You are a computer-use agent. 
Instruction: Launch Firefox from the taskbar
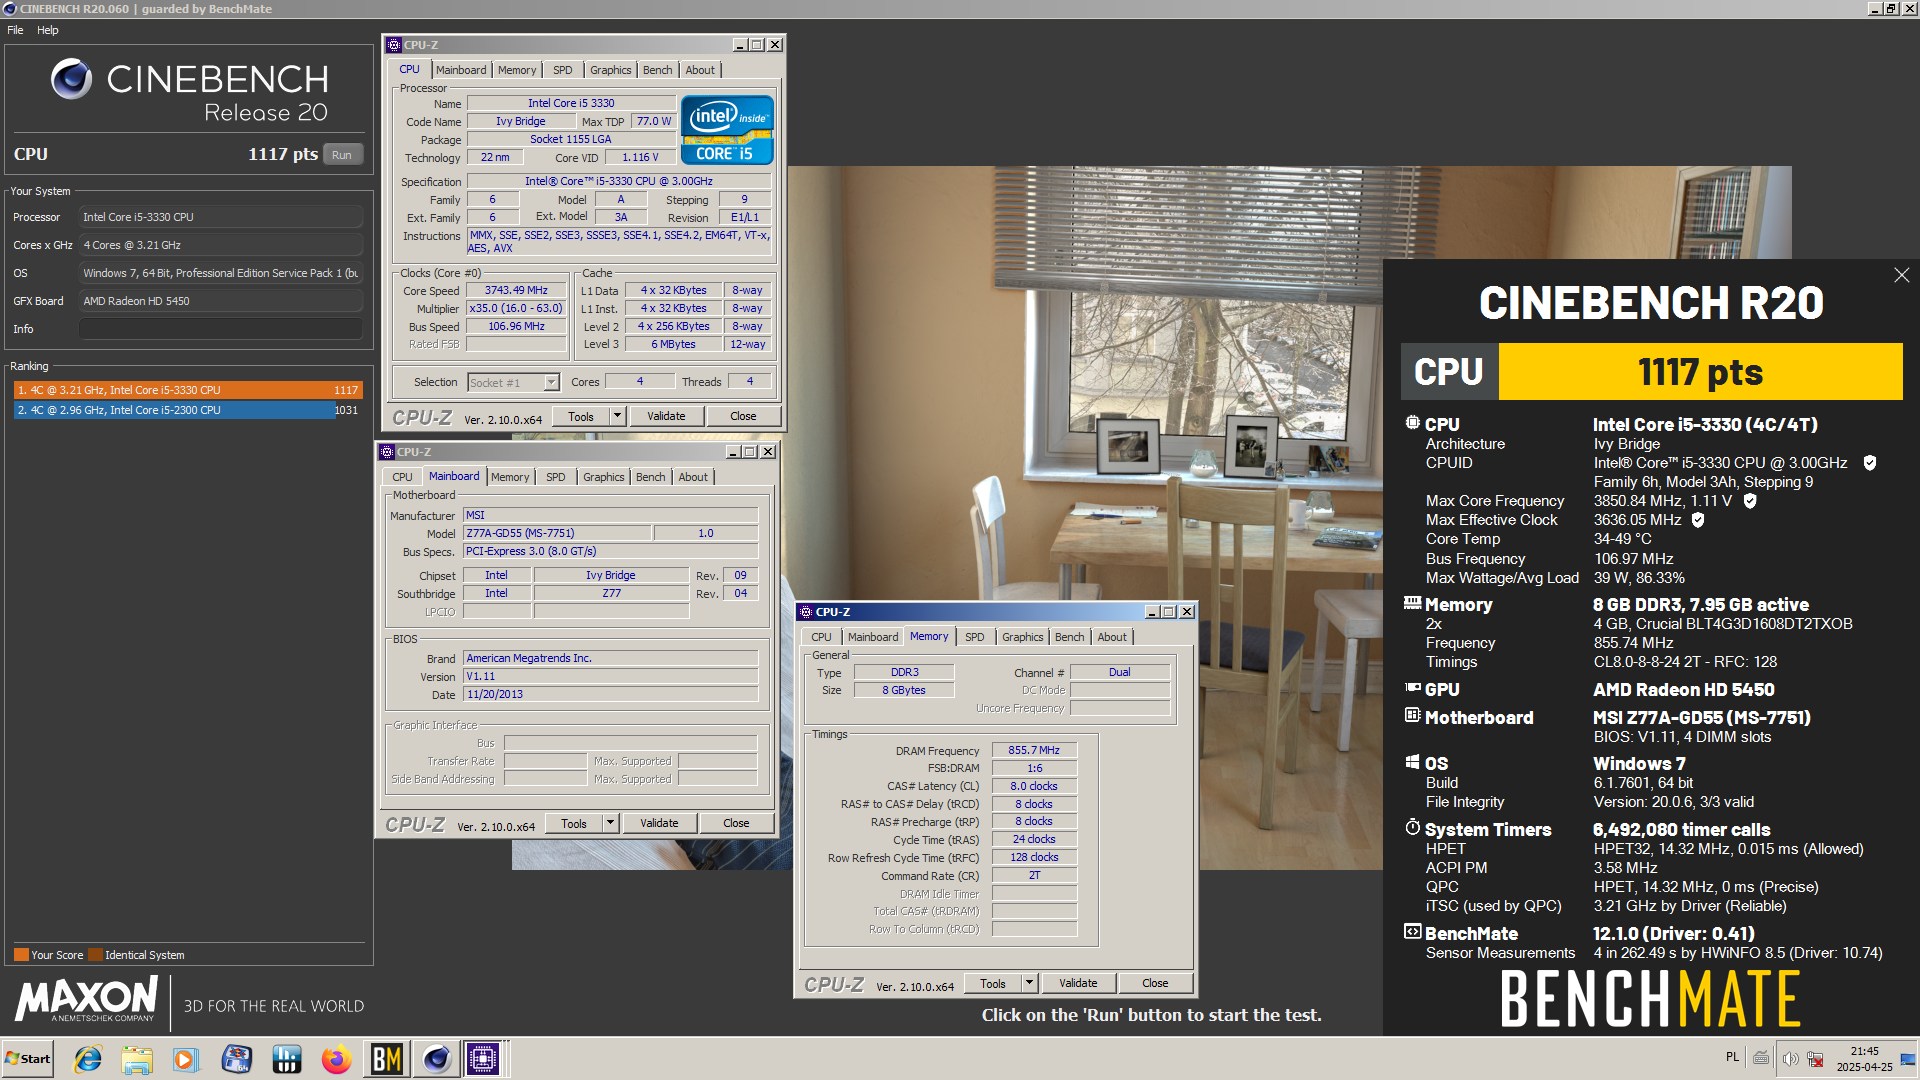point(336,1059)
